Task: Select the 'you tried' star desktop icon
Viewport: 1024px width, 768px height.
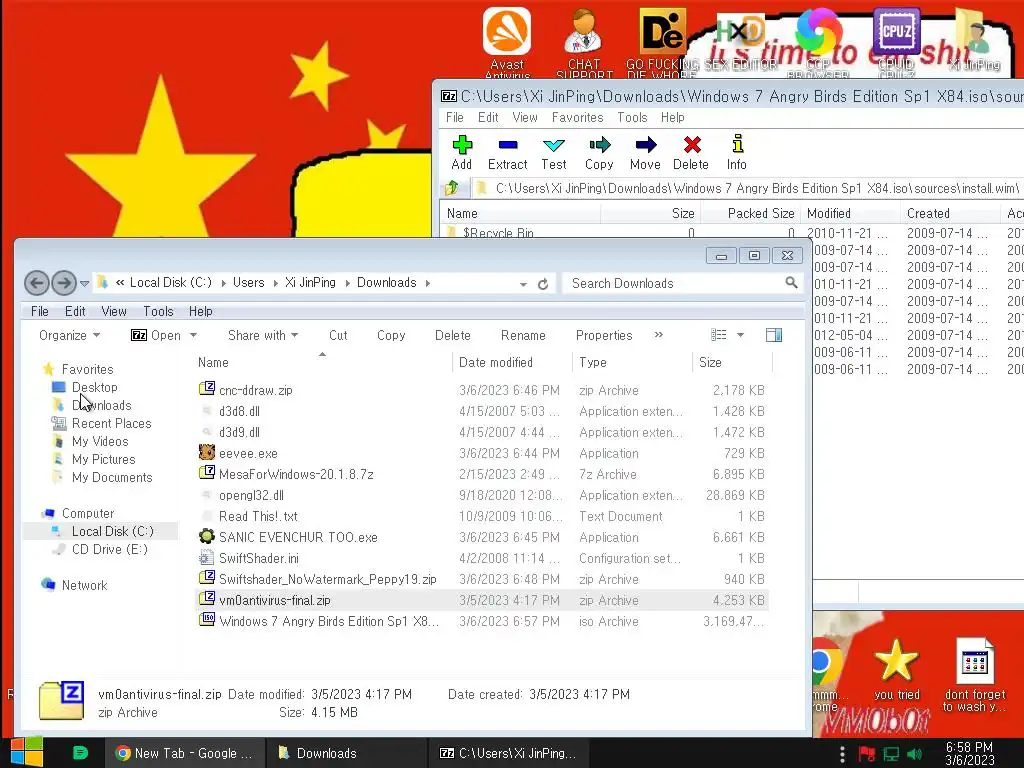Action: (x=896, y=668)
